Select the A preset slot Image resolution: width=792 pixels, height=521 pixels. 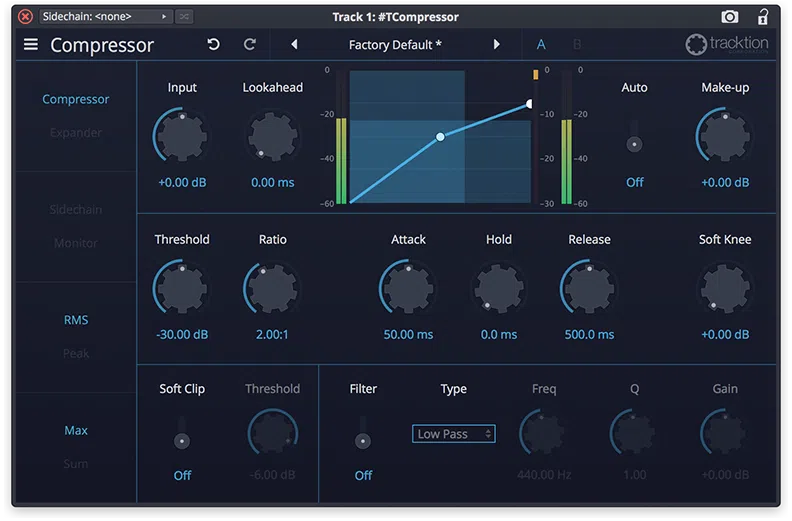point(541,44)
